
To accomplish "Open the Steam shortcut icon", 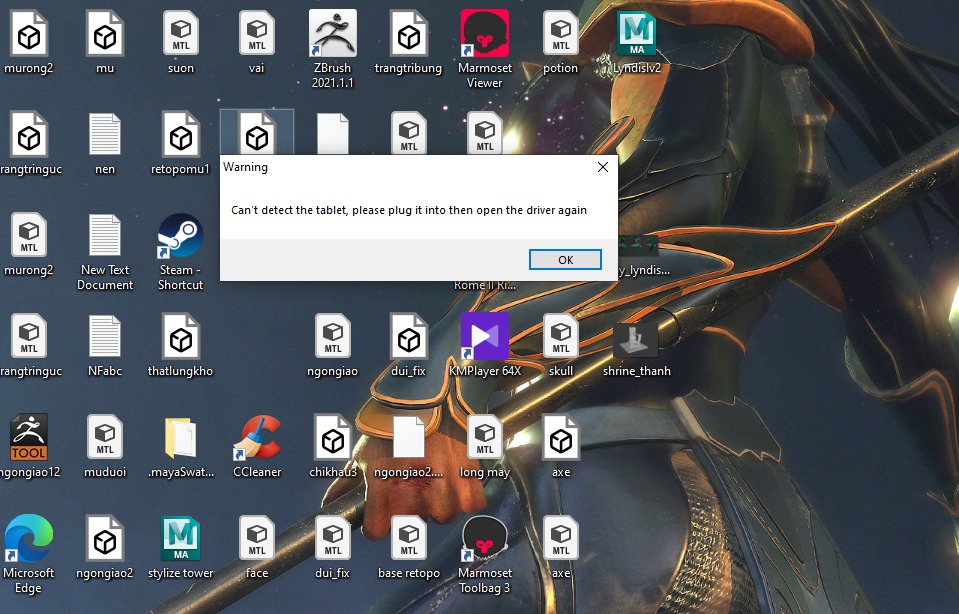I will [180, 238].
